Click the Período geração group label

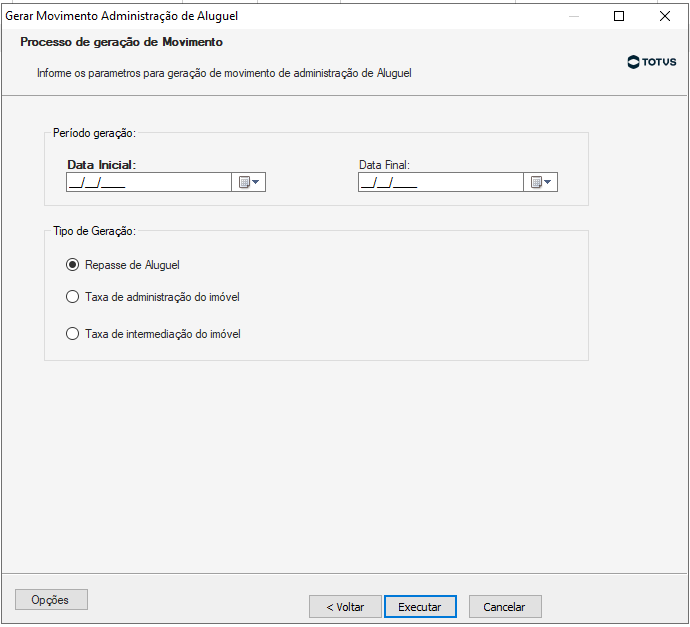pos(94,132)
